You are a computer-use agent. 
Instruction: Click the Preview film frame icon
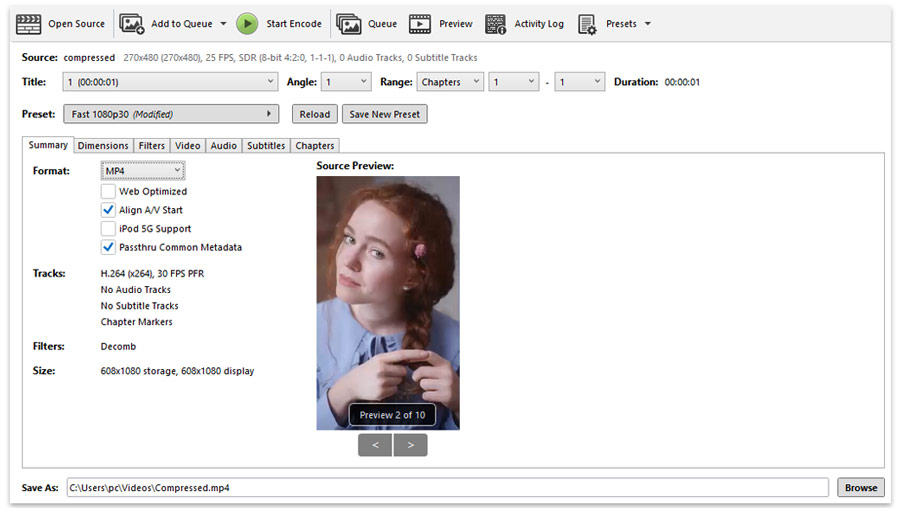pyautogui.click(x=420, y=24)
